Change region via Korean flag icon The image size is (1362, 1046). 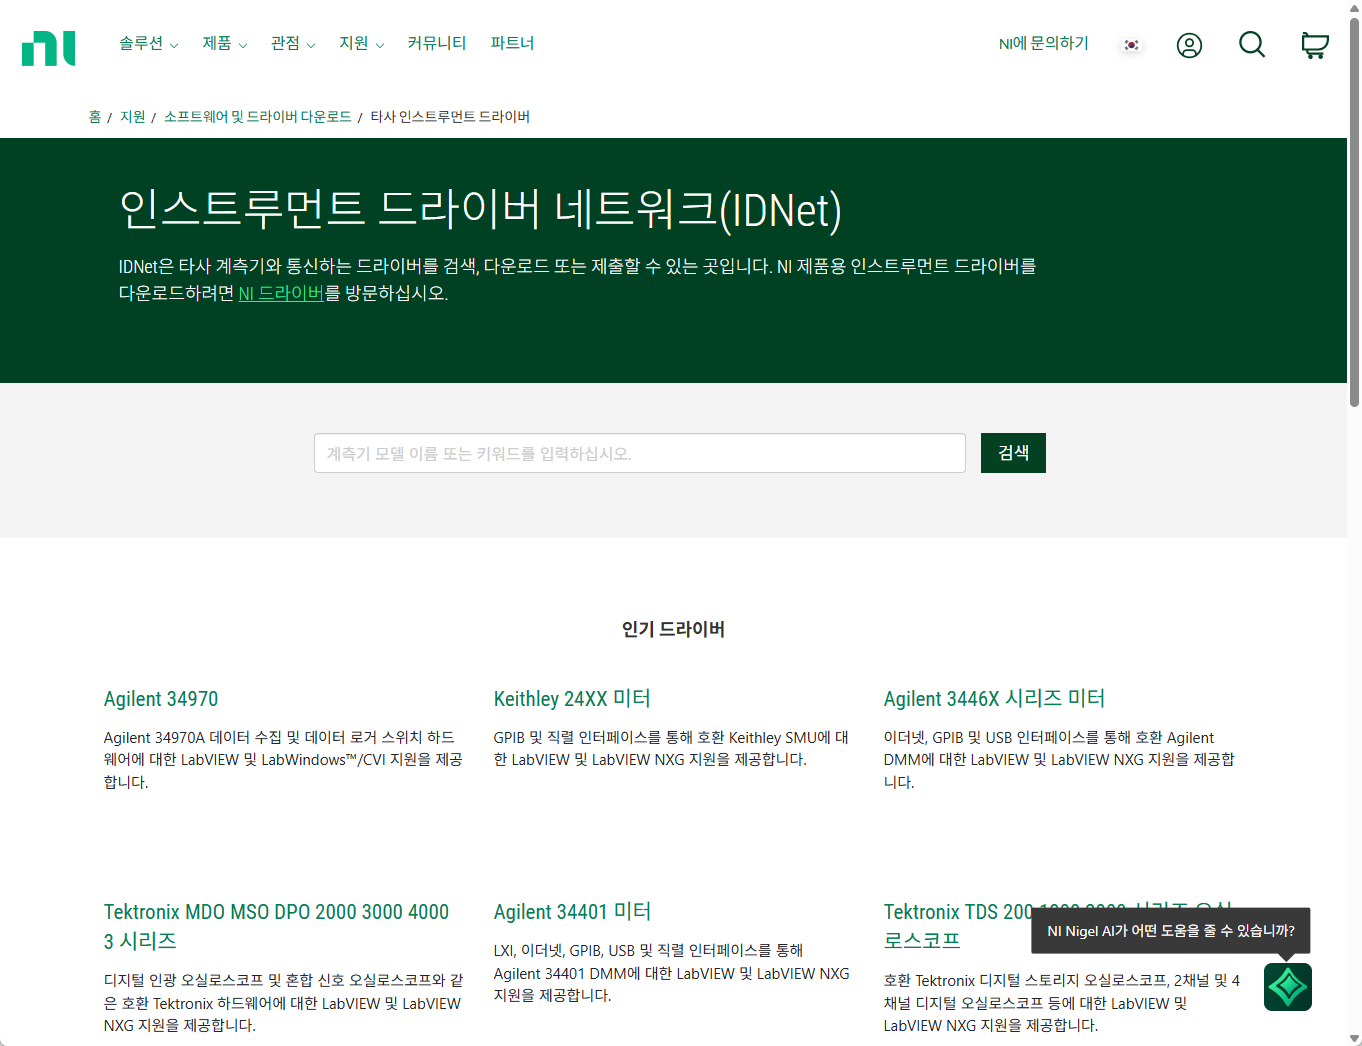(1132, 45)
